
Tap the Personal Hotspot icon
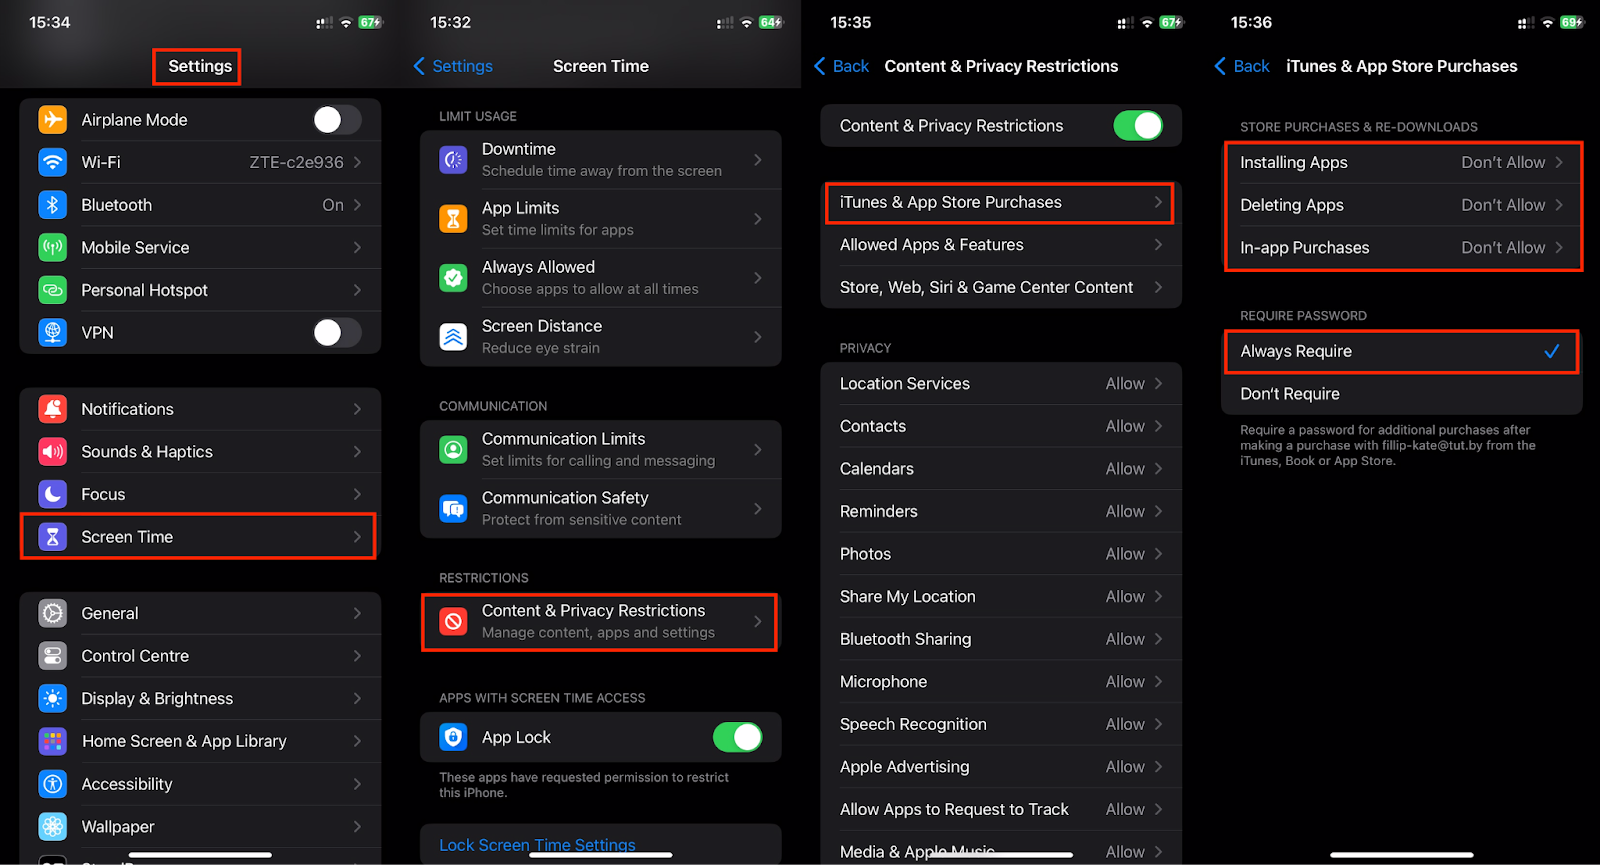coord(53,290)
